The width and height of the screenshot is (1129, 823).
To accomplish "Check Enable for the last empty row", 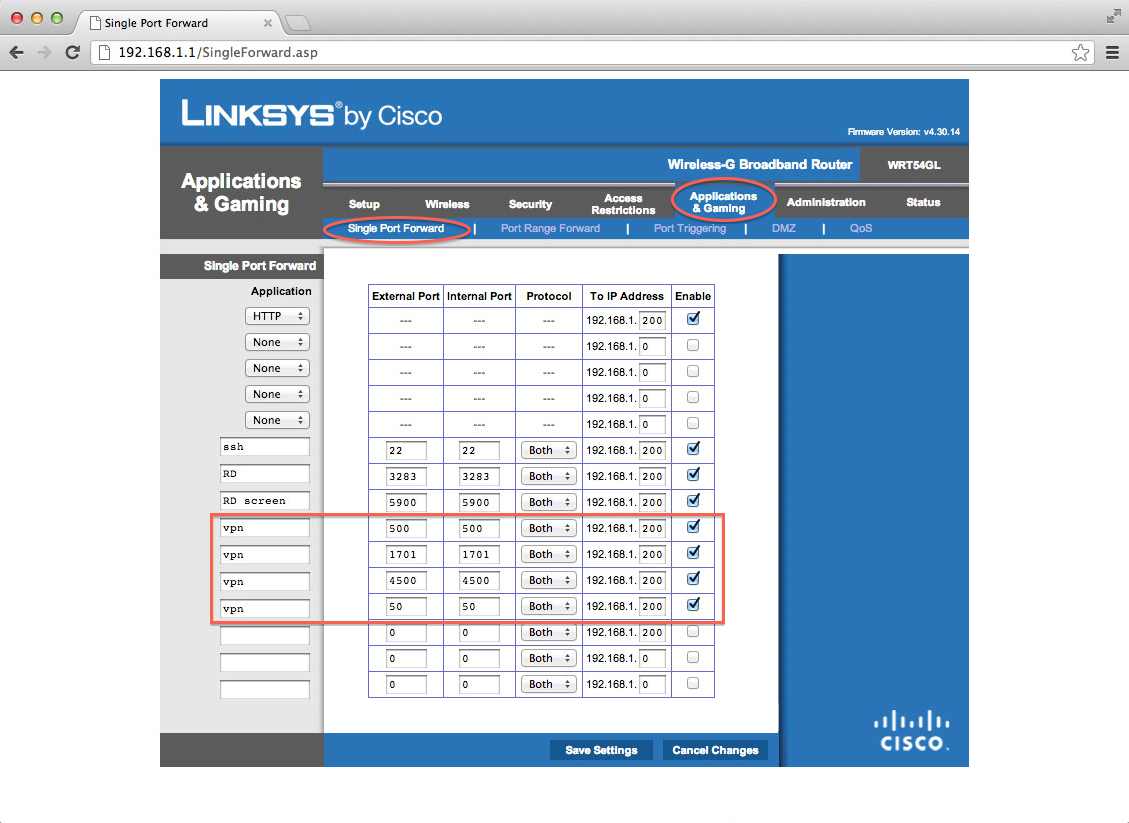I will click(x=693, y=683).
